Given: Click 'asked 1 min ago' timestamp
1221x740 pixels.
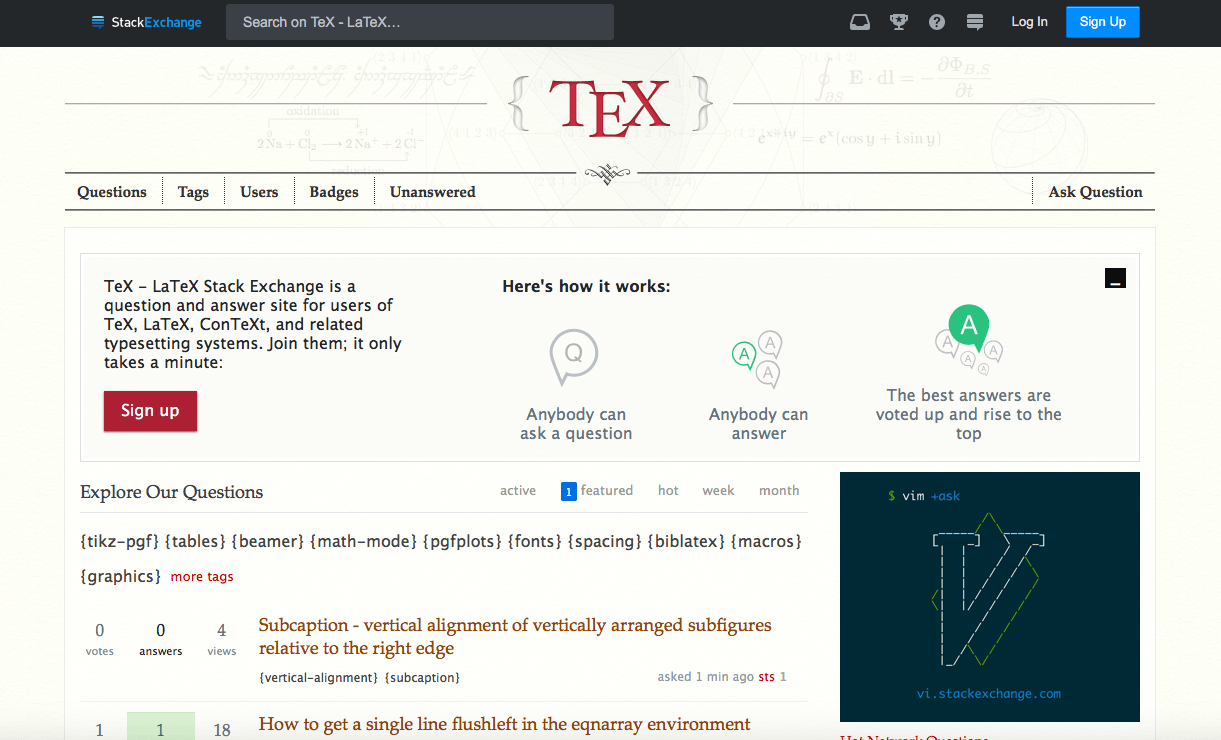Looking at the screenshot, I should pyautogui.click(x=706, y=677).
